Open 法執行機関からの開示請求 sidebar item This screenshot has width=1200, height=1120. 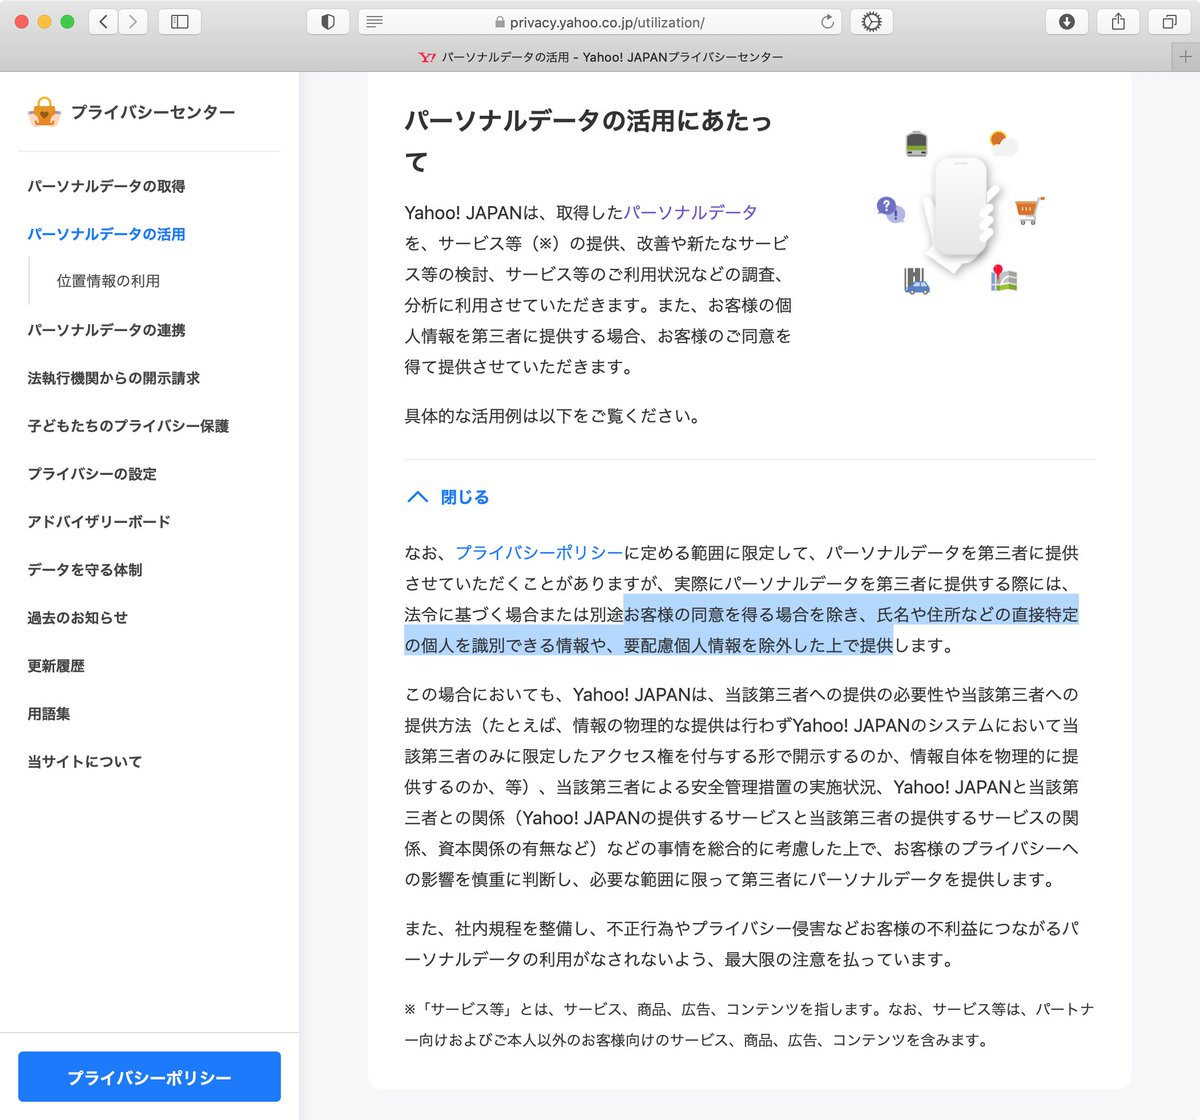[x=114, y=378]
